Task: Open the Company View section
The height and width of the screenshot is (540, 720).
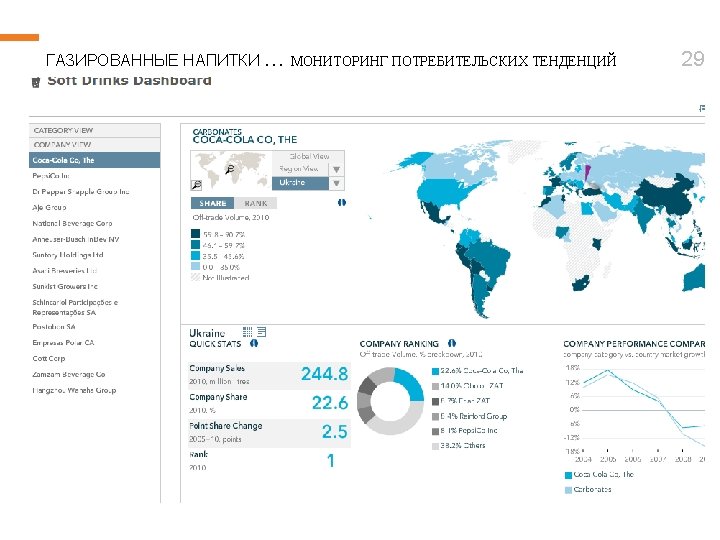Action: coord(95,145)
